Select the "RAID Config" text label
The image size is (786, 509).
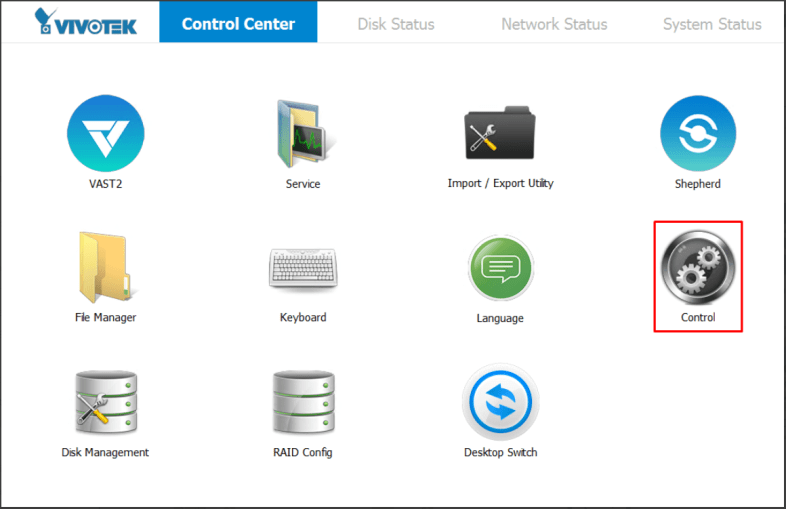(302, 453)
